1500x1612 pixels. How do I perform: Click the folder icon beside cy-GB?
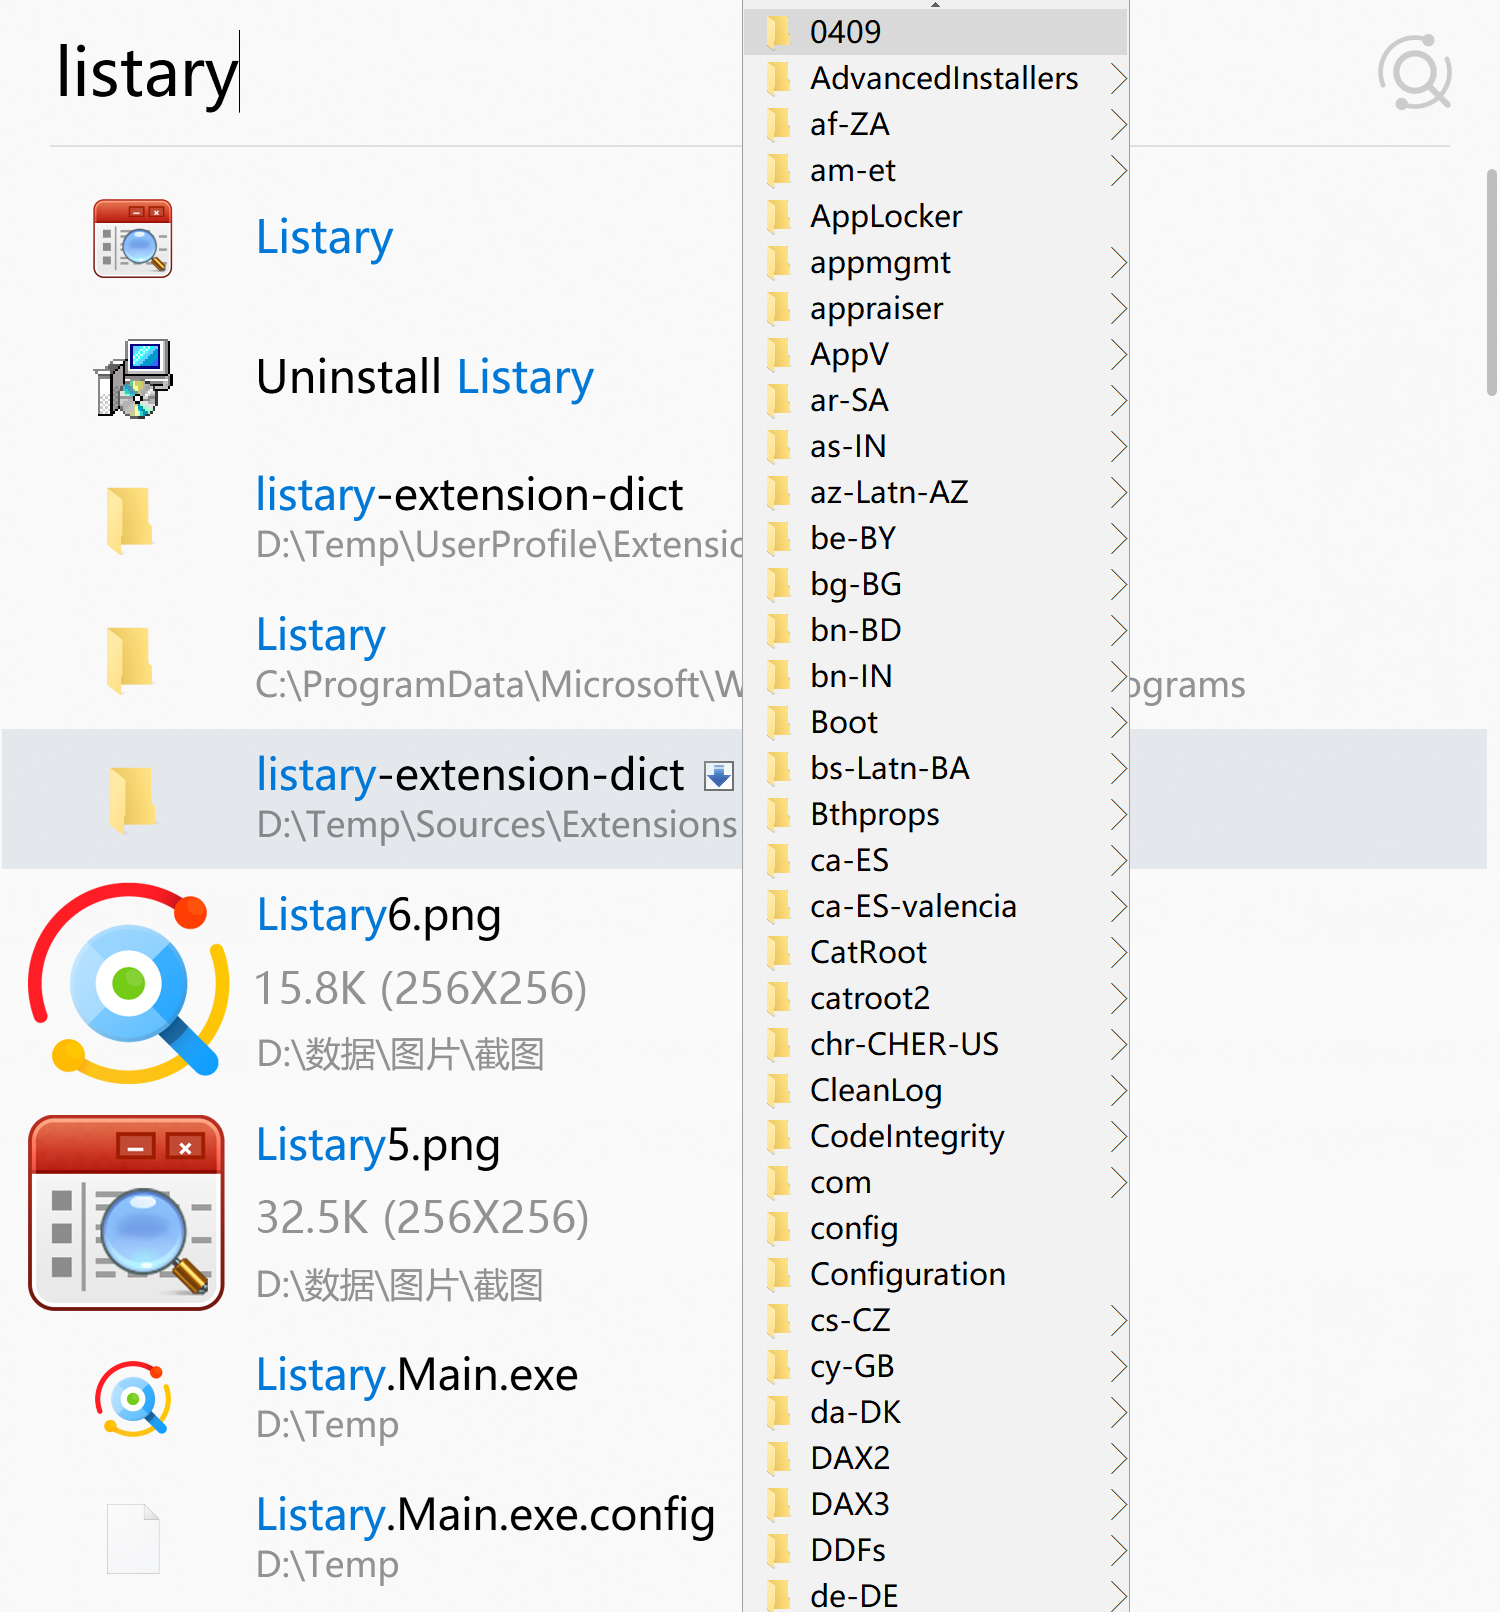coord(779,1366)
